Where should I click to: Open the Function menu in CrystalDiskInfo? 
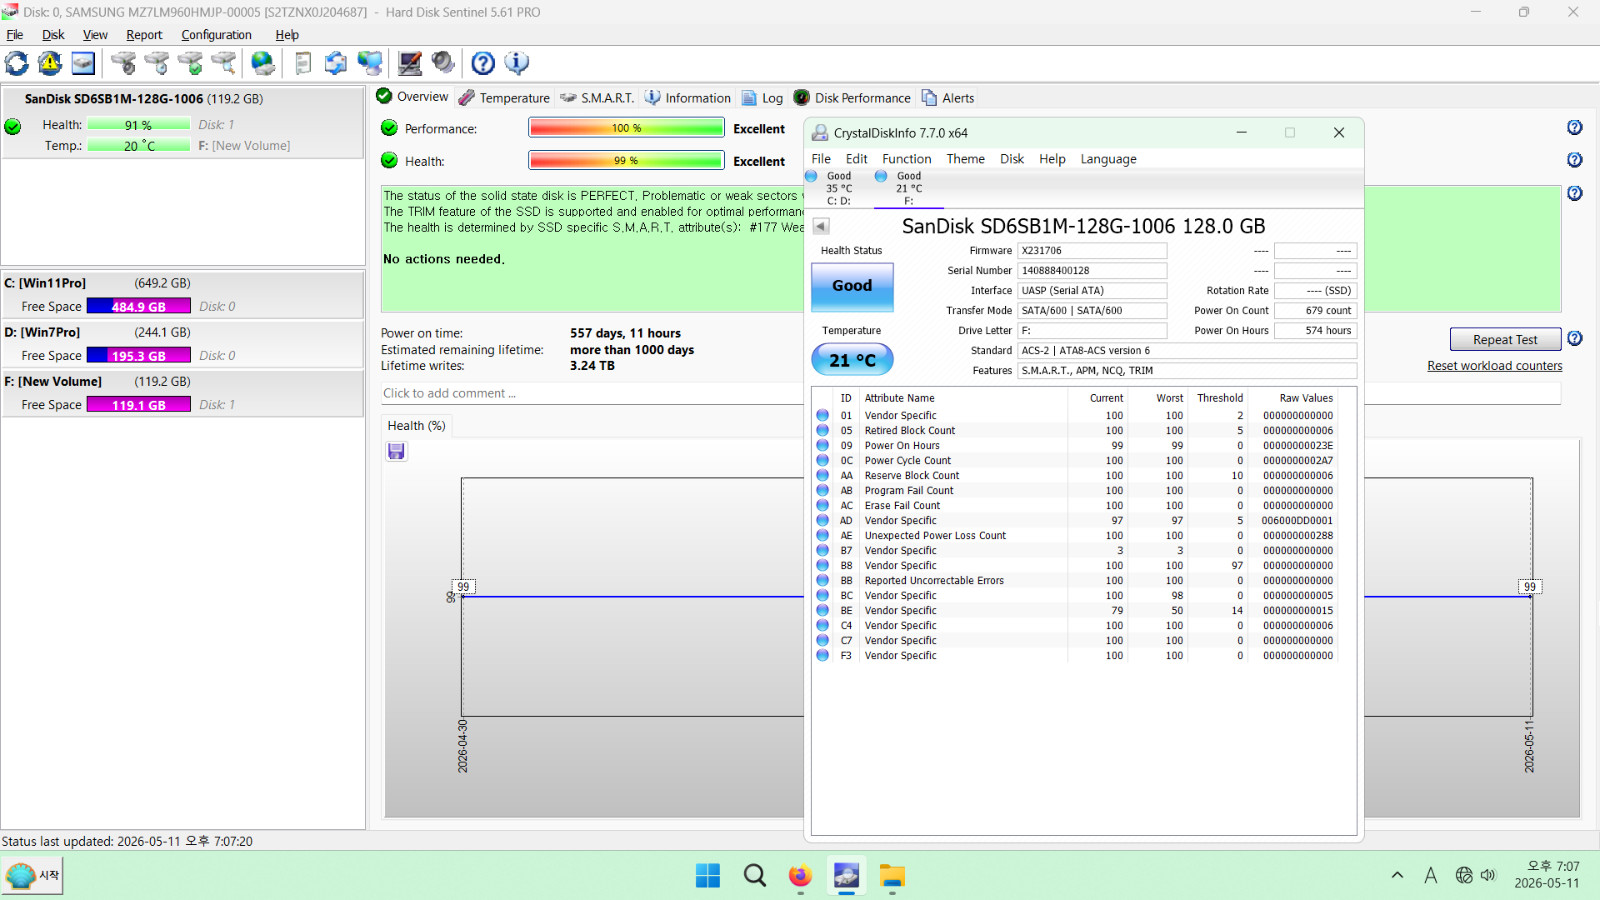click(906, 159)
